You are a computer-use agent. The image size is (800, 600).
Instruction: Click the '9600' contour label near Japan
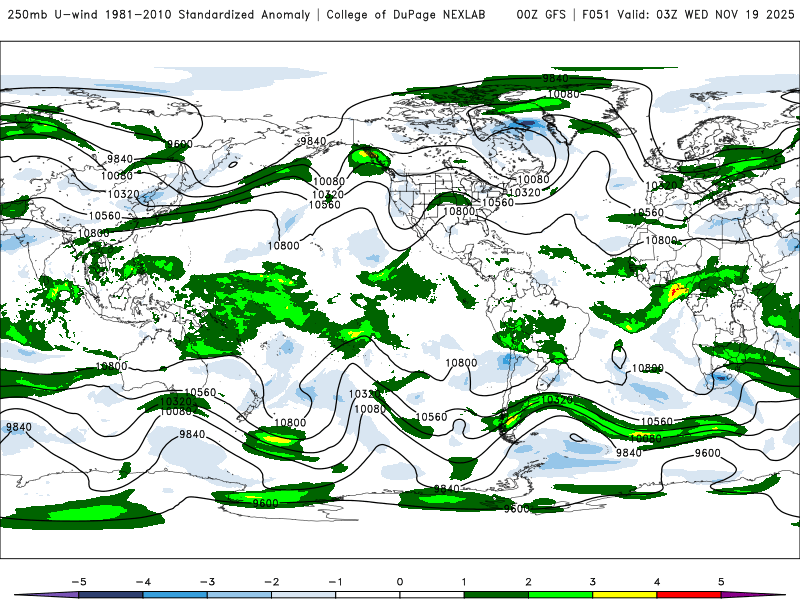point(180,144)
